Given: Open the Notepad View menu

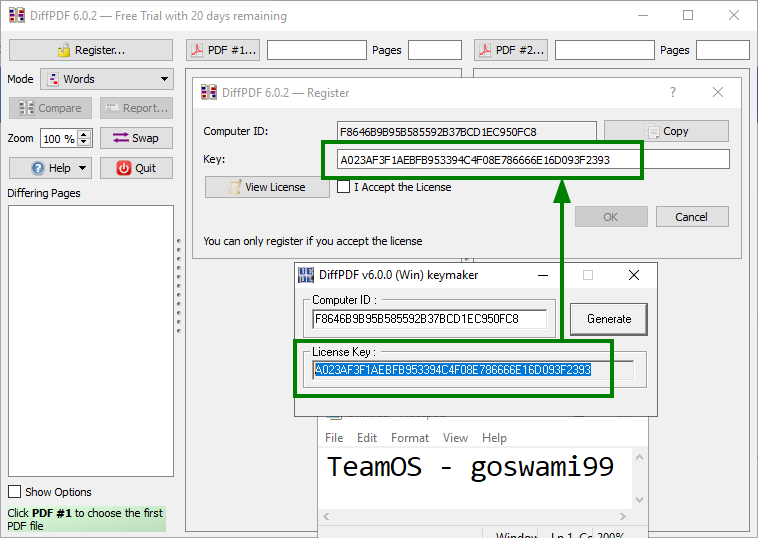Looking at the screenshot, I should [x=455, y=438].
